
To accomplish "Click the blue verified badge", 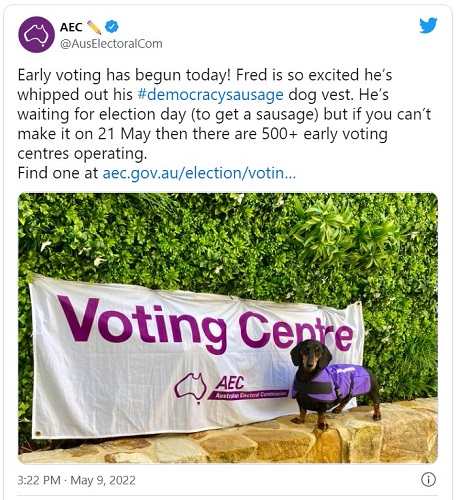I will pyautogui.click(x=112, y=27).
